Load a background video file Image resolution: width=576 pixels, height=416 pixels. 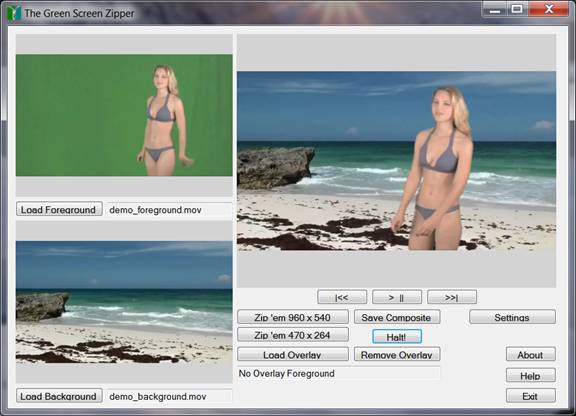point(59,396)
